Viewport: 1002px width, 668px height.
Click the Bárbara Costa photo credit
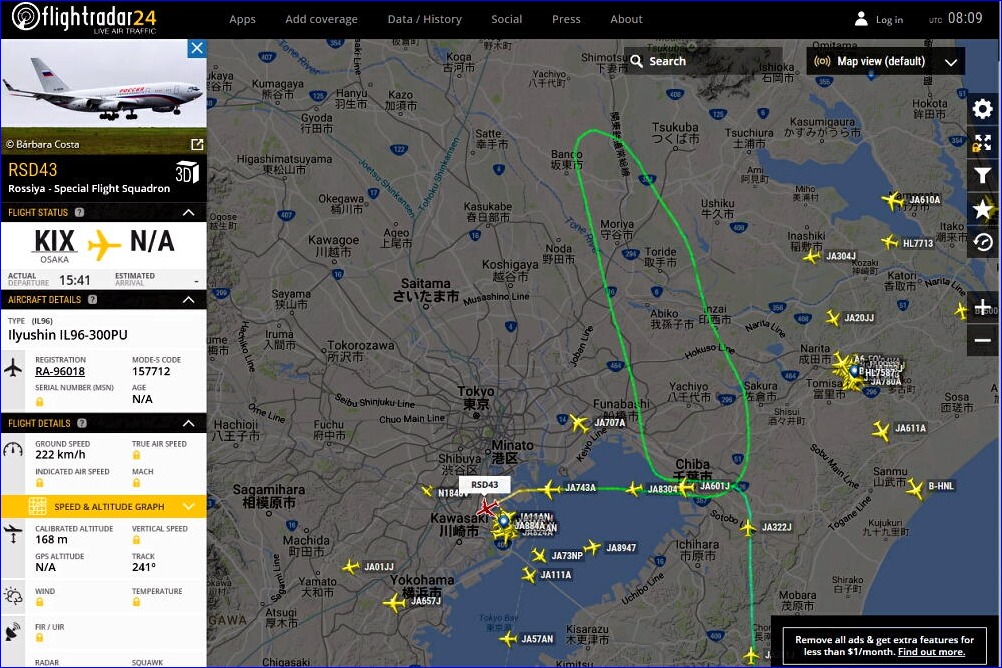[43, 144]
